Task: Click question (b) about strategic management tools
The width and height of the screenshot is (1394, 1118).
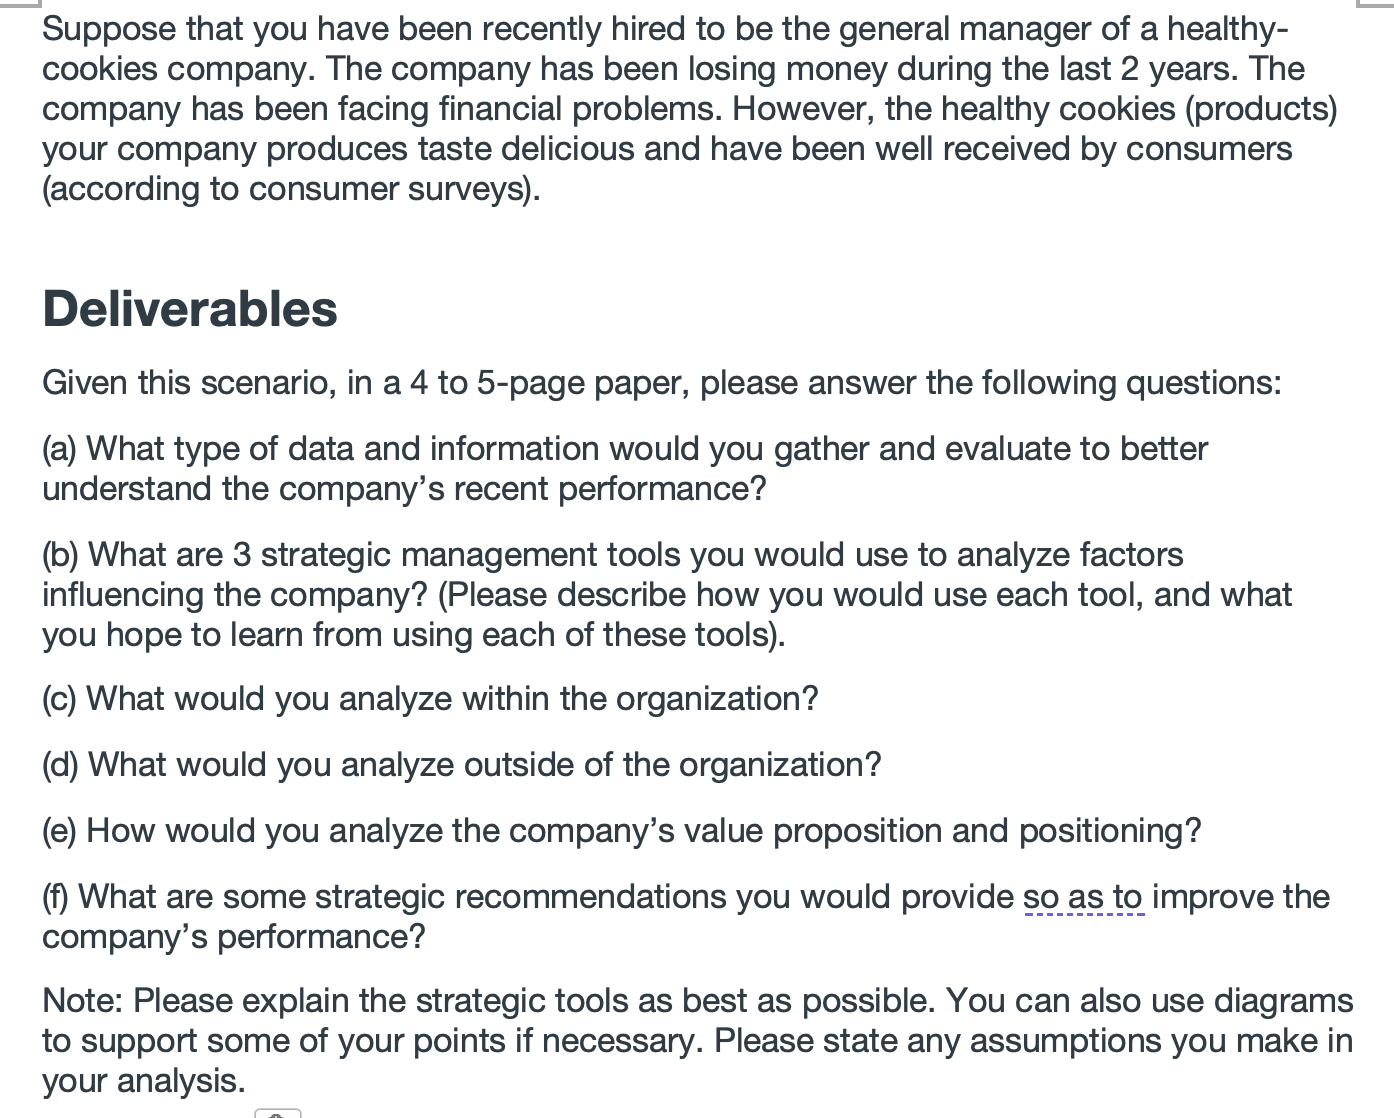Action: click(x=667, y=595)
